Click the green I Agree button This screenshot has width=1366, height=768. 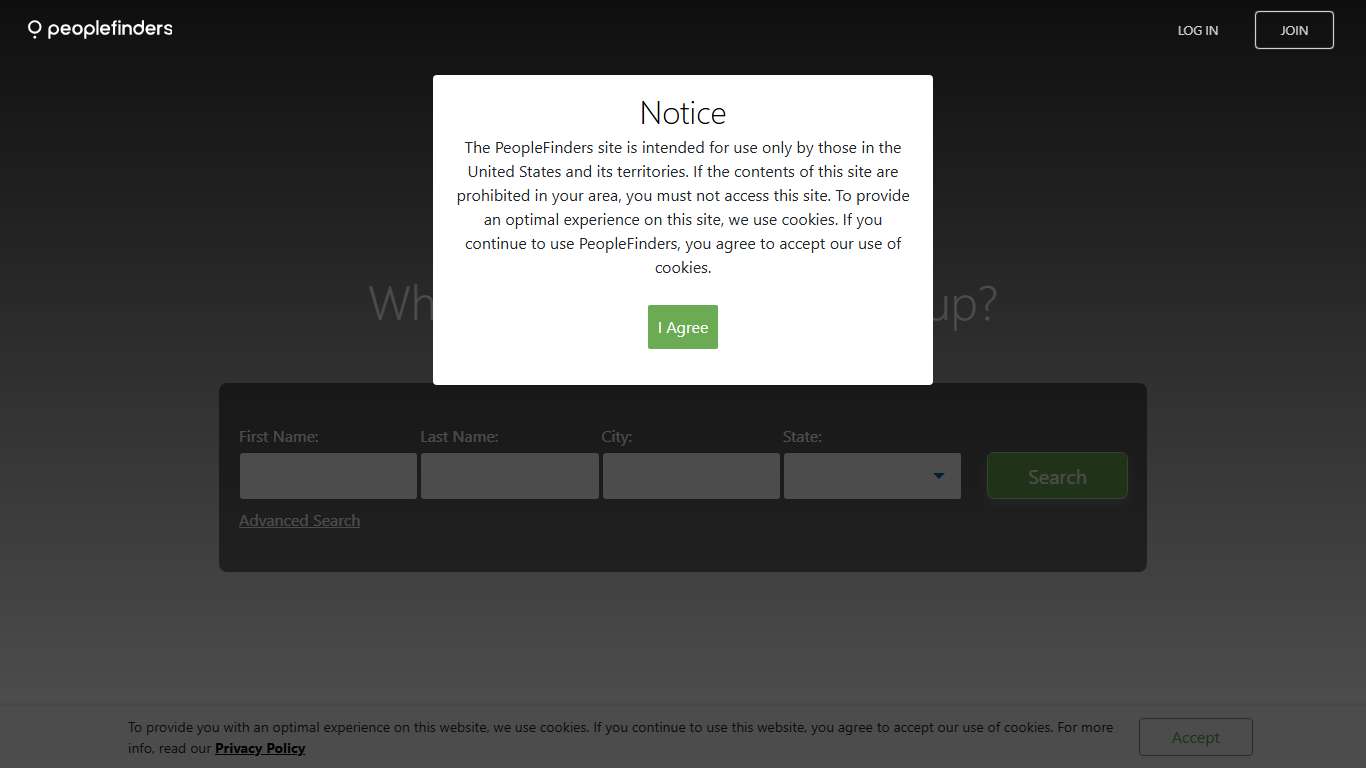click(x=683, y=327)
